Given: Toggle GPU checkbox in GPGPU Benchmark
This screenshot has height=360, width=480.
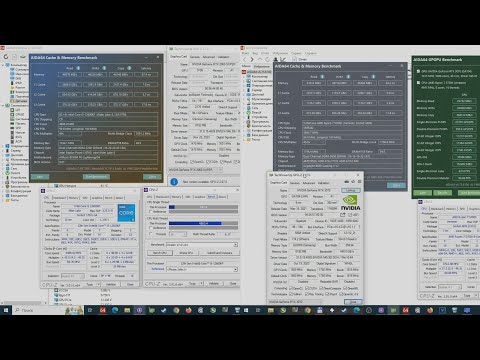Looking at the screenshot, I should 418,71.
